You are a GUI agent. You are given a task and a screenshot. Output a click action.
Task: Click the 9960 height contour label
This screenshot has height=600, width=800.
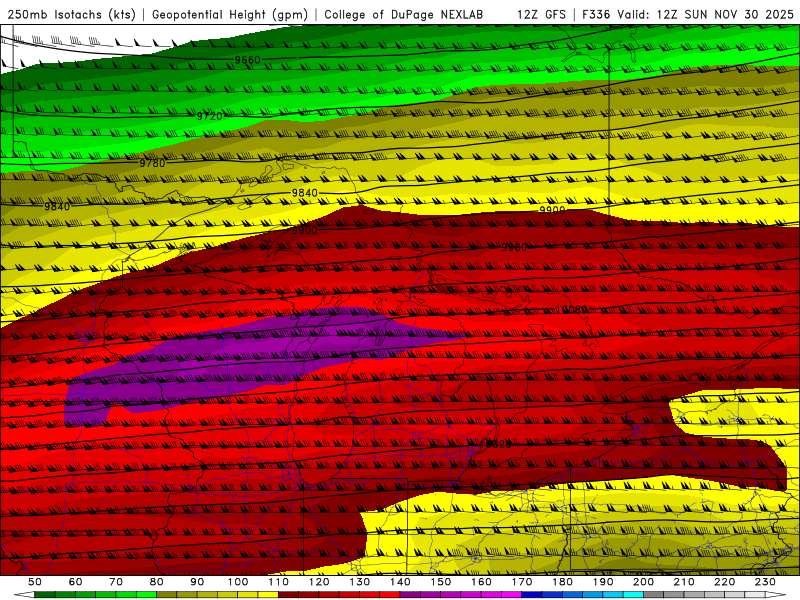point(514,247)
